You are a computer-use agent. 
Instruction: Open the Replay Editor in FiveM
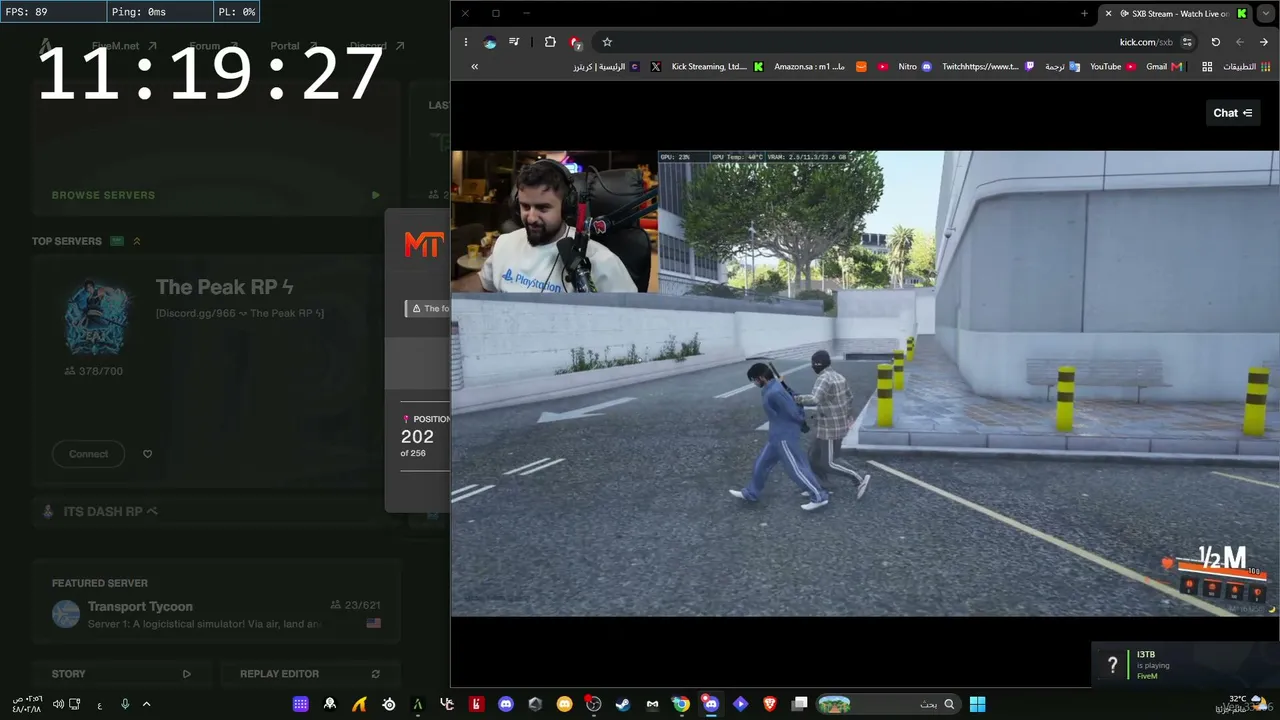coord(310,674)
